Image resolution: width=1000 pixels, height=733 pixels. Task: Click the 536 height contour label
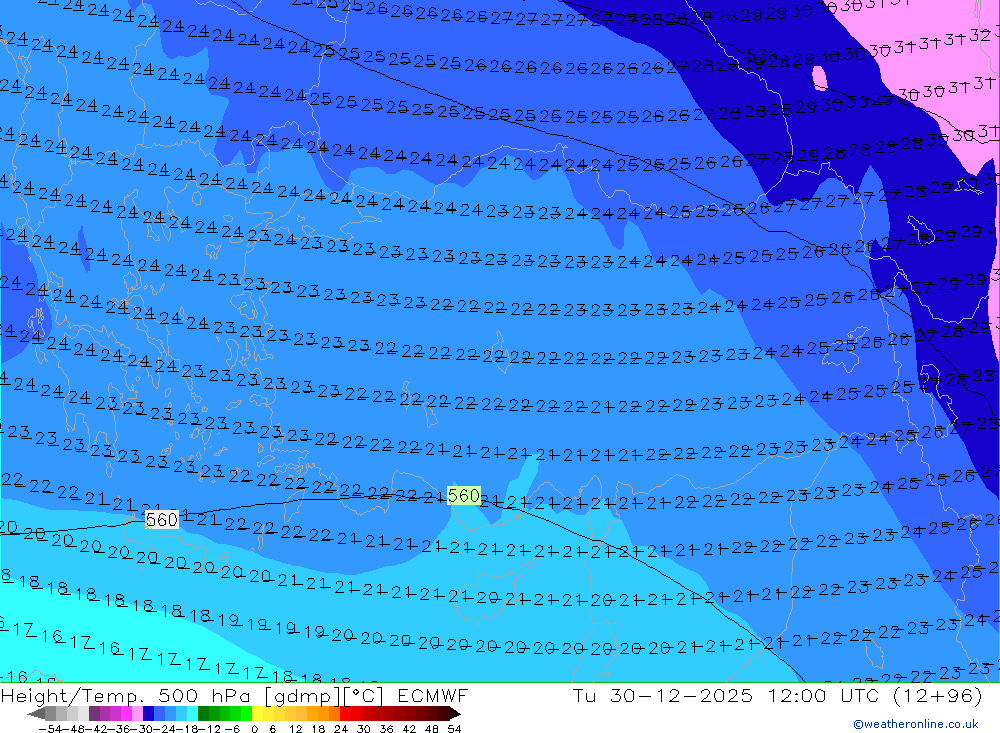point(761,55)
